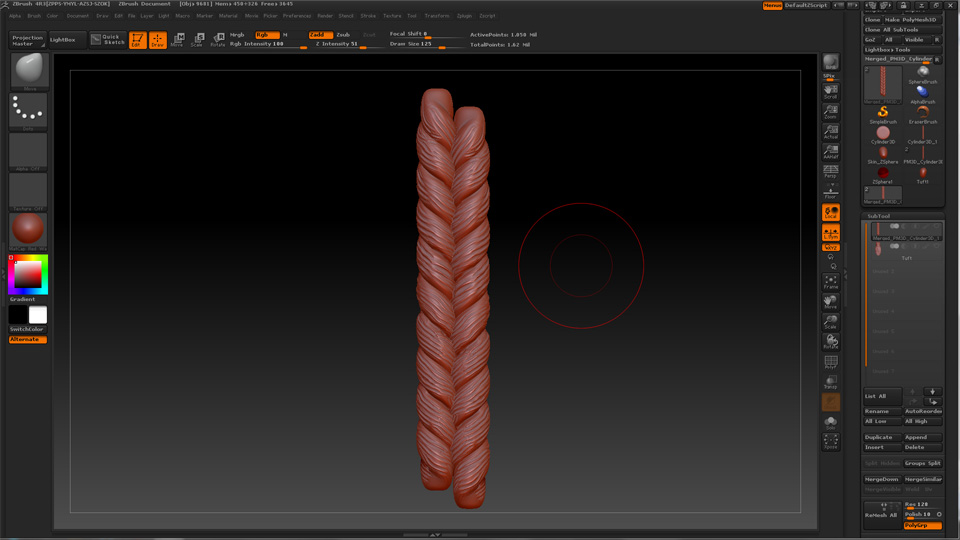Open the Tool menu
The width and height of the screenshot is (960, 540).
click(412, 16)
